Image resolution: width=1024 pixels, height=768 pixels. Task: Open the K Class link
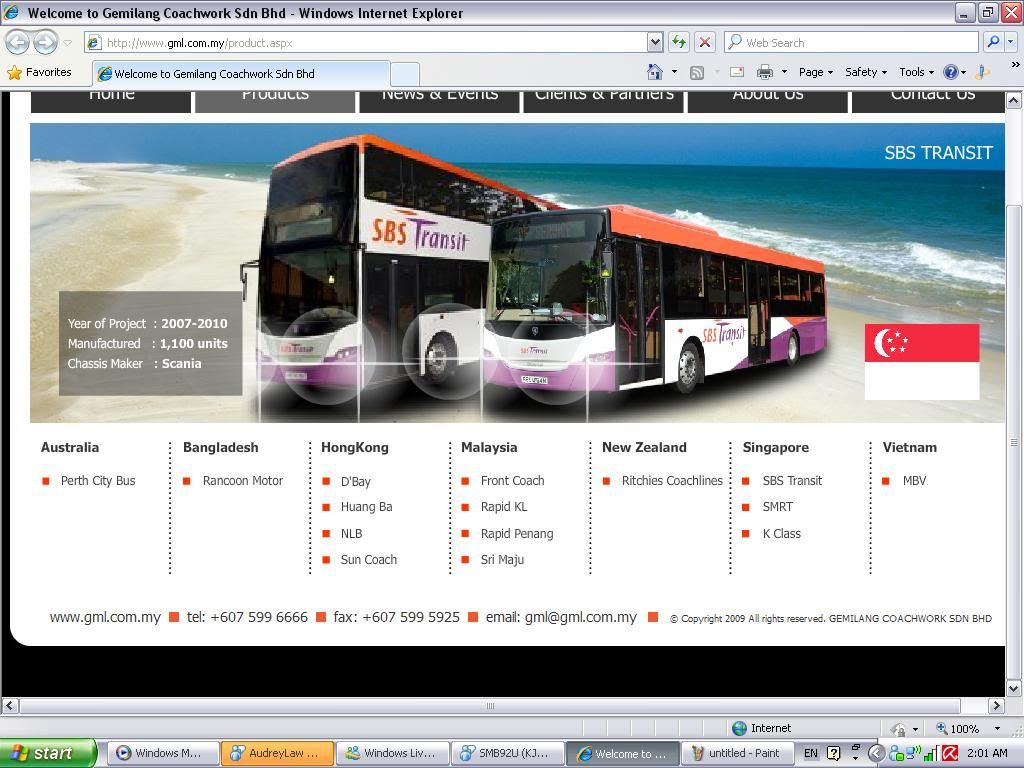point(782,534)
